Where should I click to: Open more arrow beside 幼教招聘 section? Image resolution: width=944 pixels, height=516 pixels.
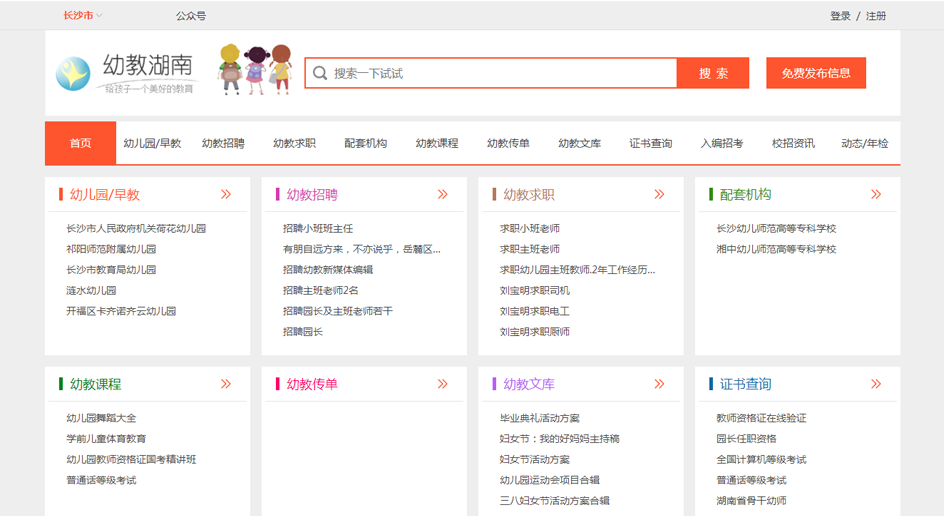click(442, 194)
